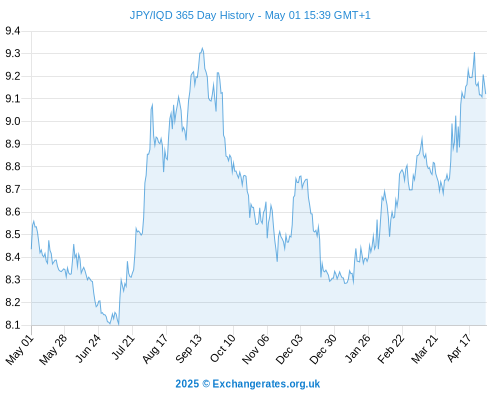
Task: Open the Exchangerates.org.uk link
Action: pyautogui.click(x=266, y=384)
